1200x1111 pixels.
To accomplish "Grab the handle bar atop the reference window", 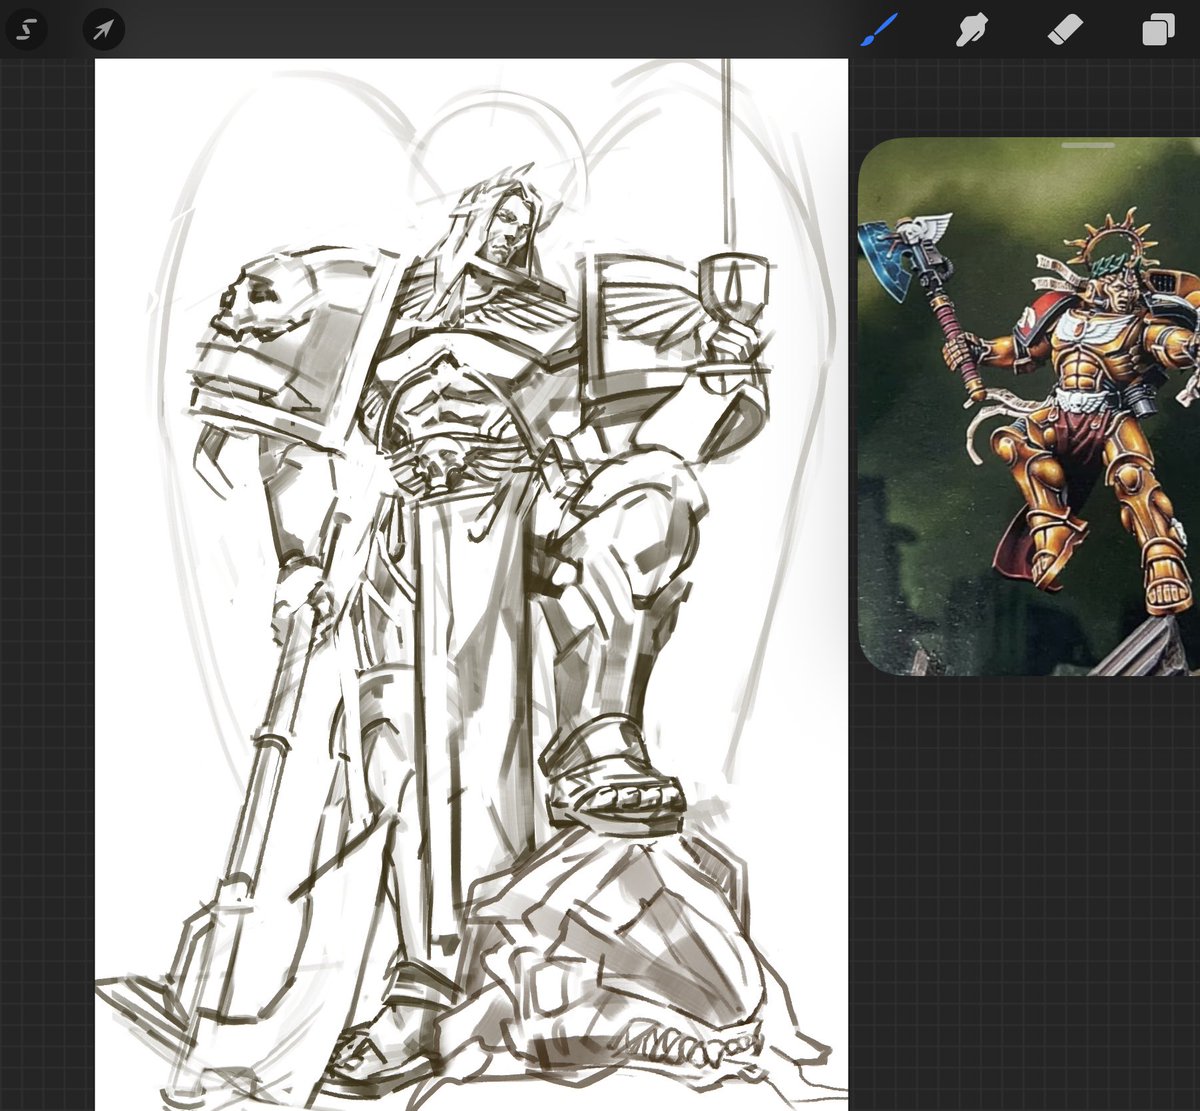I will coord(1088,145).
